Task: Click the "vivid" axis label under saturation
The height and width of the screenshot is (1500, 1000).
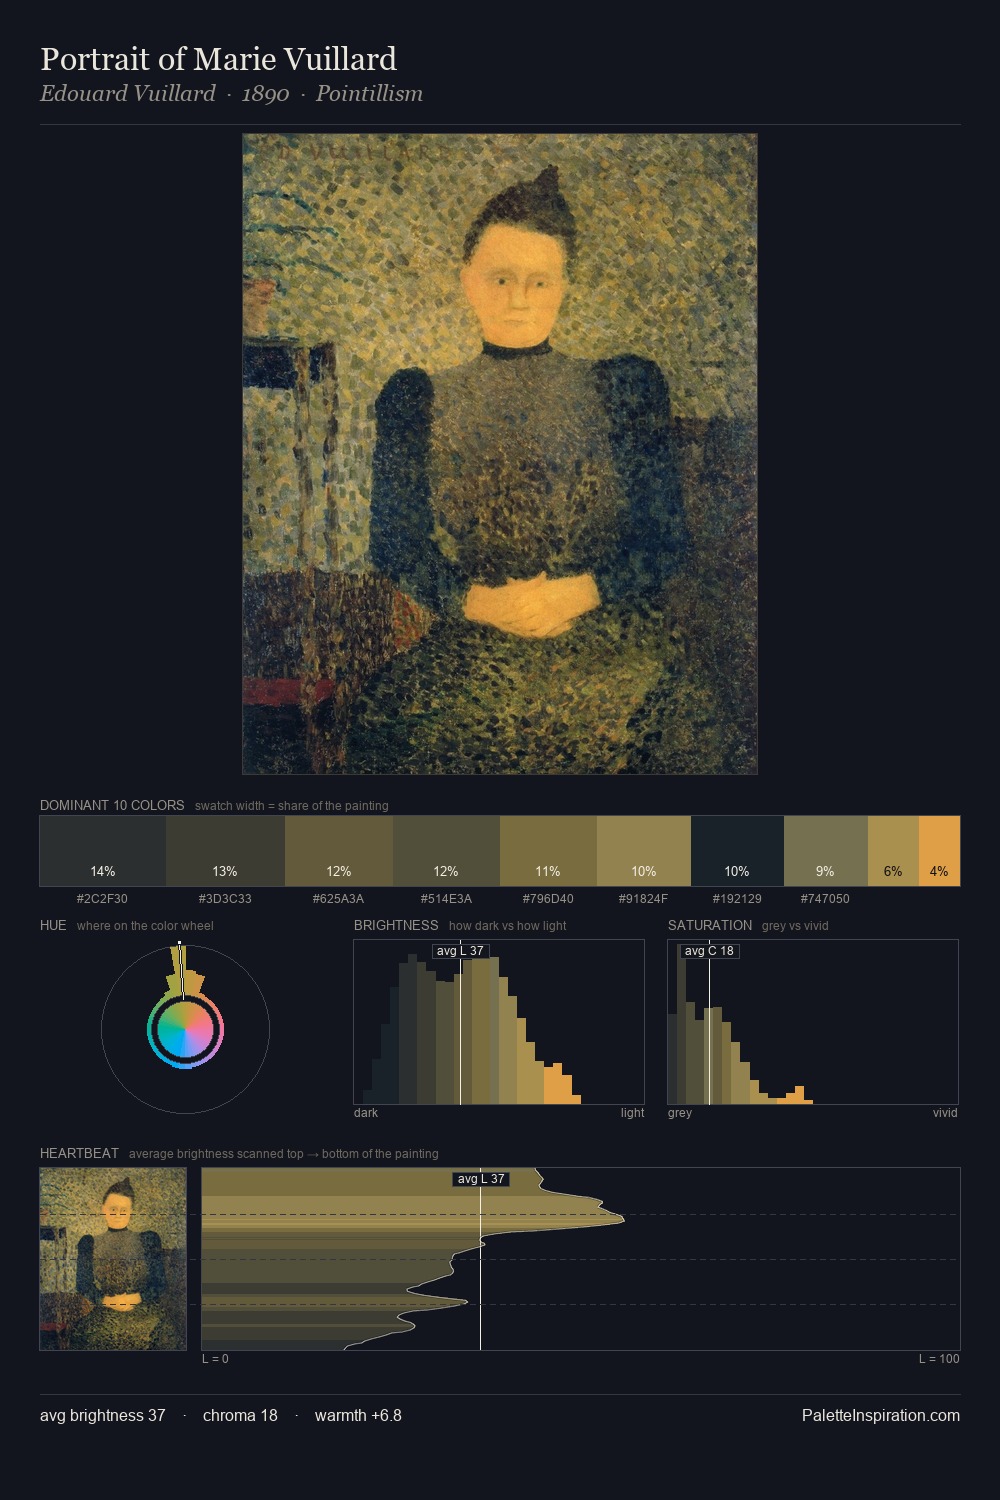Action: tap(945, 1113)
